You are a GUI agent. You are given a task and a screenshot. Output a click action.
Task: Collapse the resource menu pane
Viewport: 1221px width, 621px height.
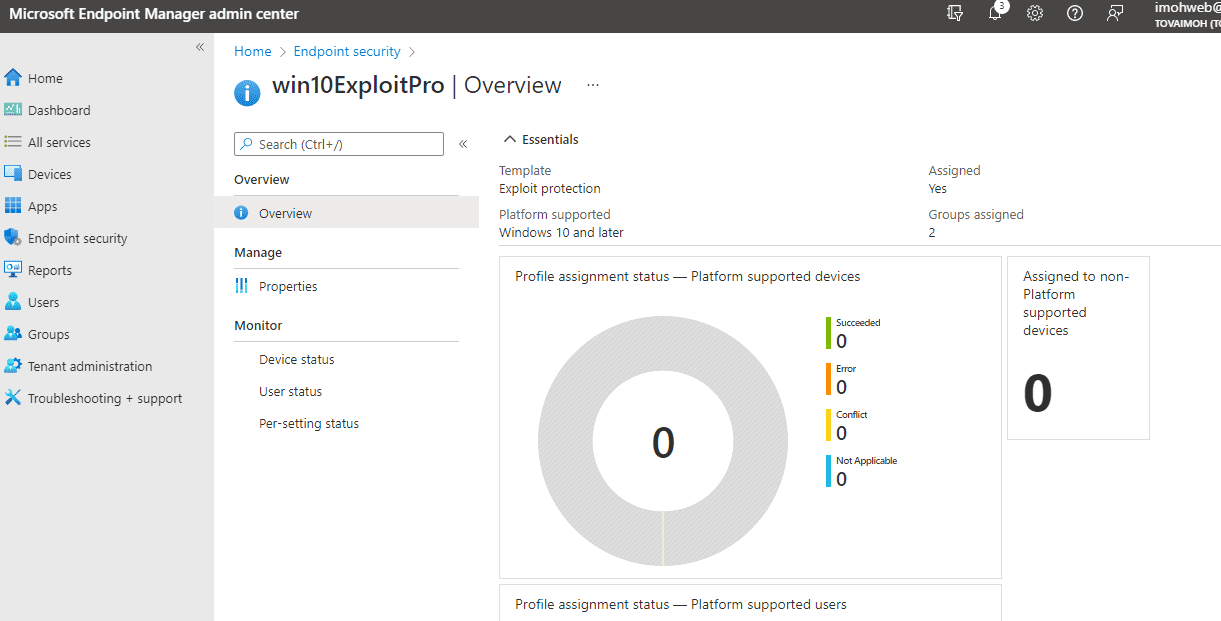[463, 144]
